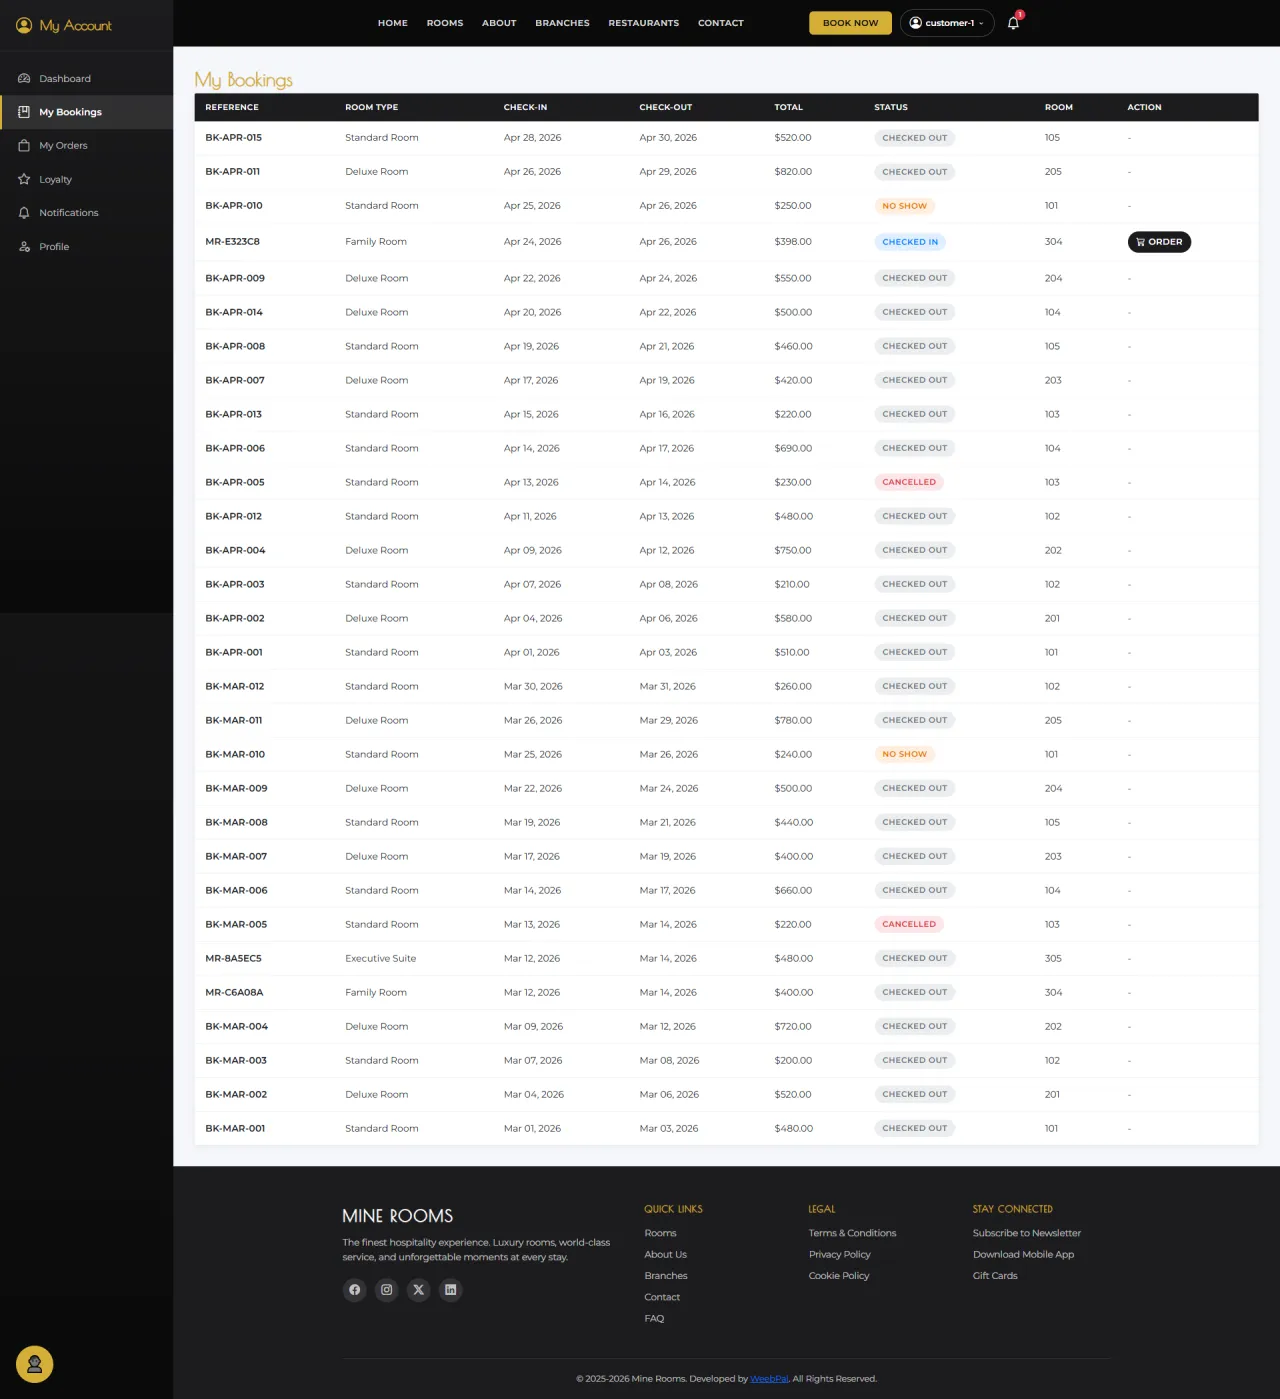
Task: Click the My Orders bag icon
Action: (x=24, y=146)
